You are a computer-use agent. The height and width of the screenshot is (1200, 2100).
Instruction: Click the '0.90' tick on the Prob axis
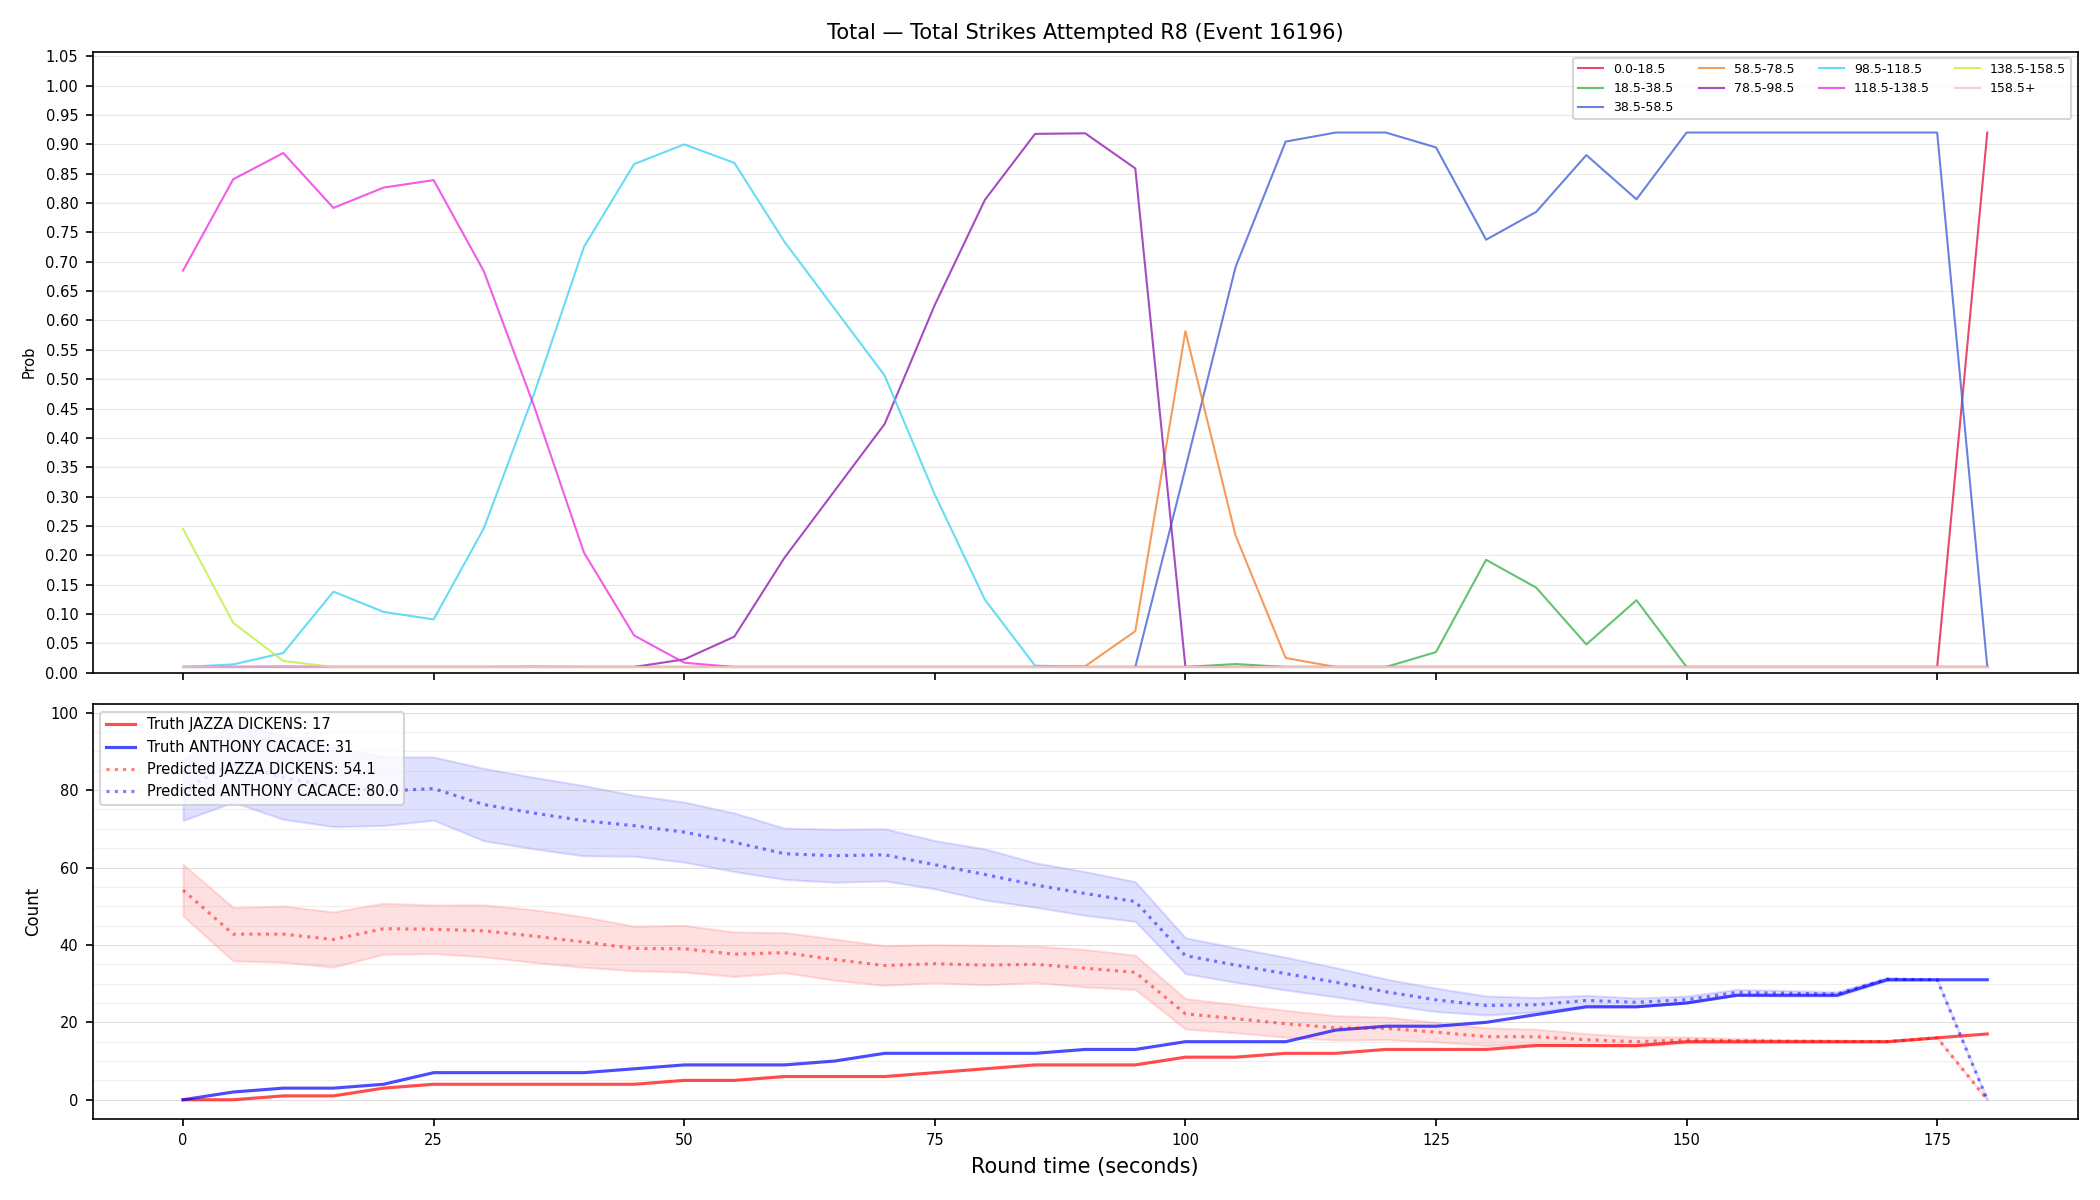coord(62,145)
